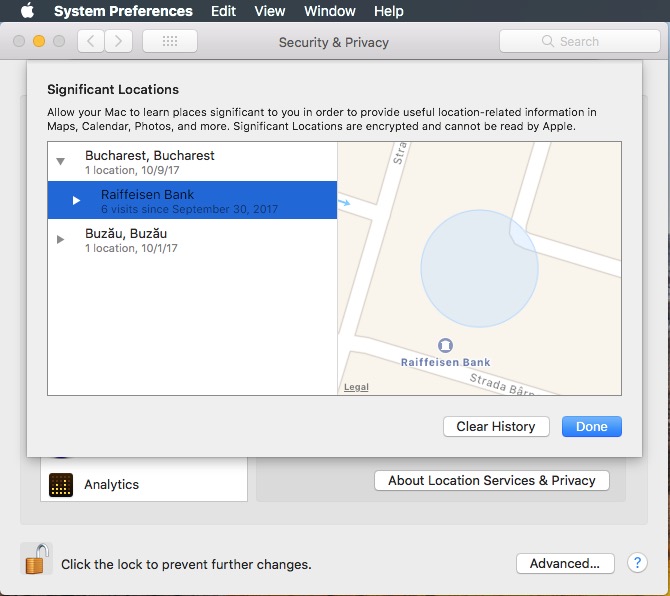Click the Raiffeisen Bank map label
This screenshot has width=670, height=596.
pos(445,362)
